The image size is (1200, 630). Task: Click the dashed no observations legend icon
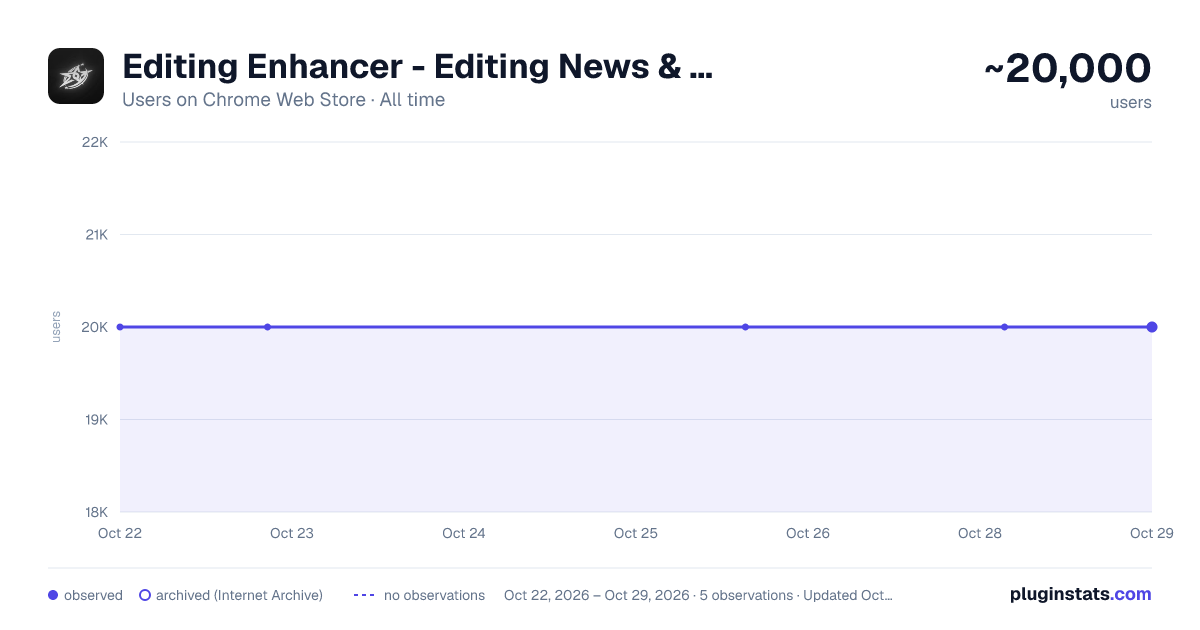click(x=364, y=595)
